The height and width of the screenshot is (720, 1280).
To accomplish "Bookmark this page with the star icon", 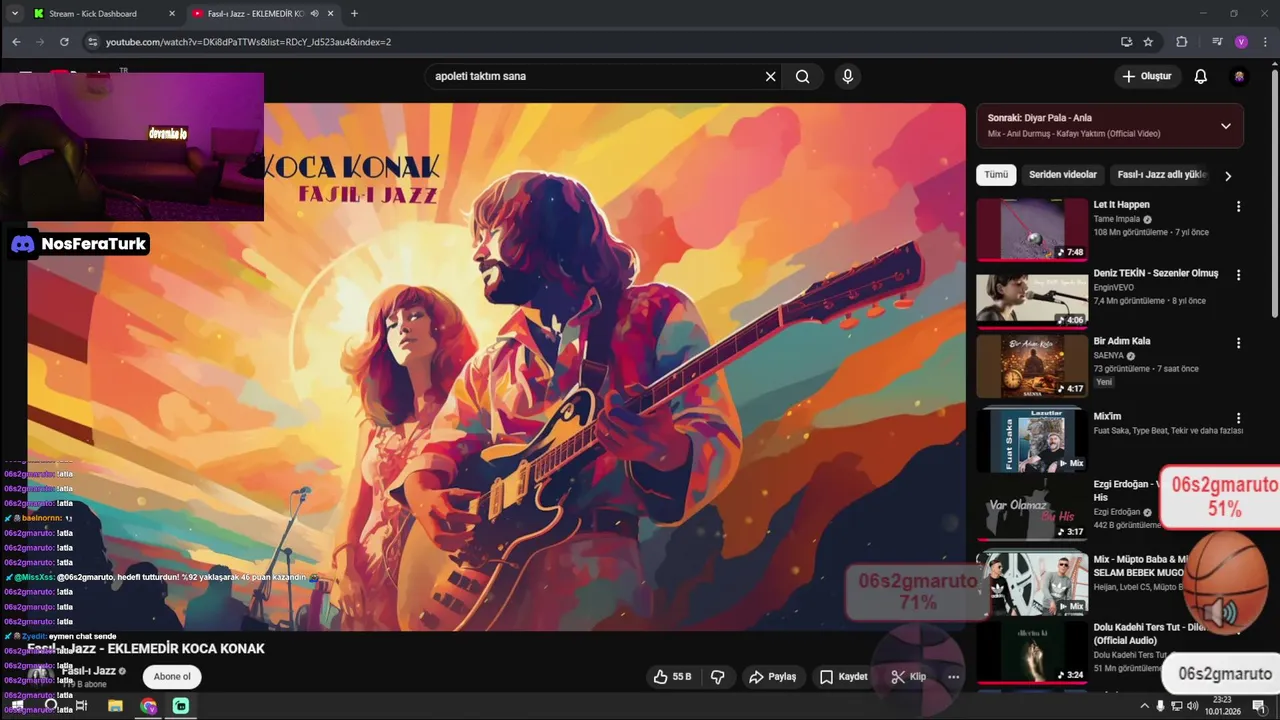I will pos(1148,42).
